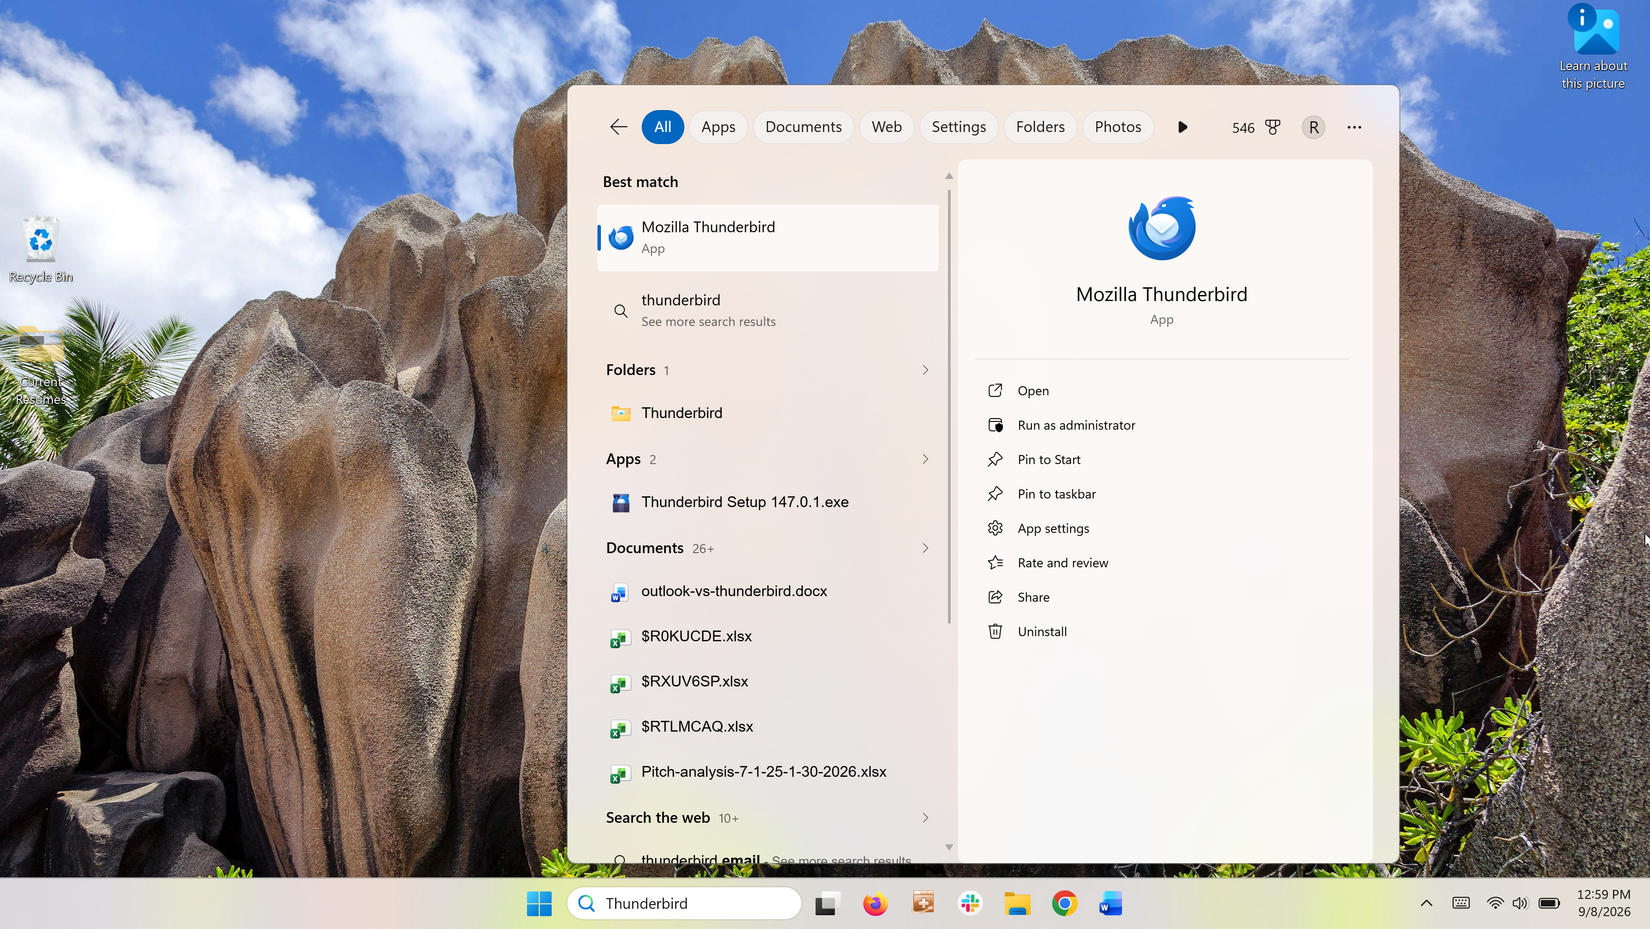Expand the Documents results section
The width and height of the screenshot is (1650, 929).
click(x=925, y=548)
